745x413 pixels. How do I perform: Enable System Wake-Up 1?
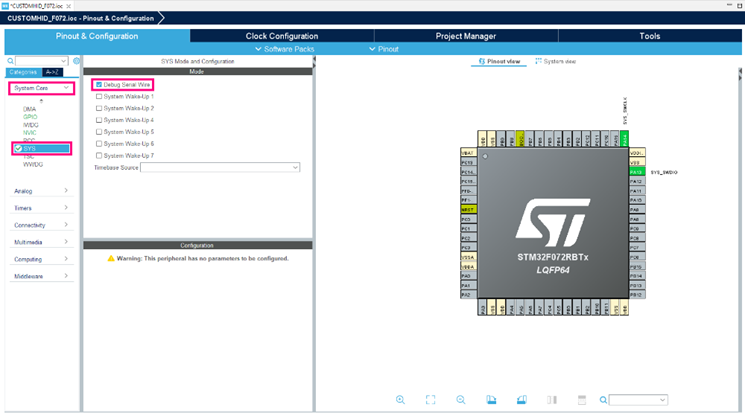(99, 96)
